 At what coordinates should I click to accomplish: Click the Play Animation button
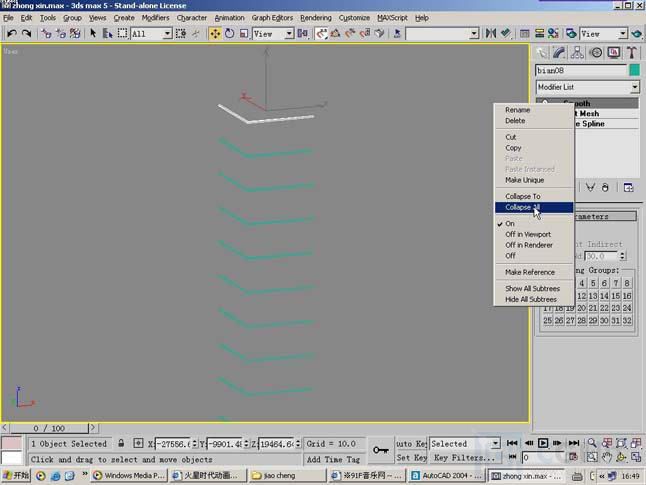(543, 443)
